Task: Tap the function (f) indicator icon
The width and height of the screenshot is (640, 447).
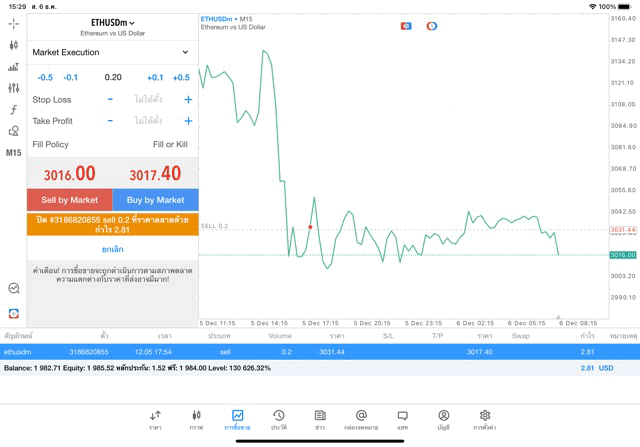Action: coord(13,109)
